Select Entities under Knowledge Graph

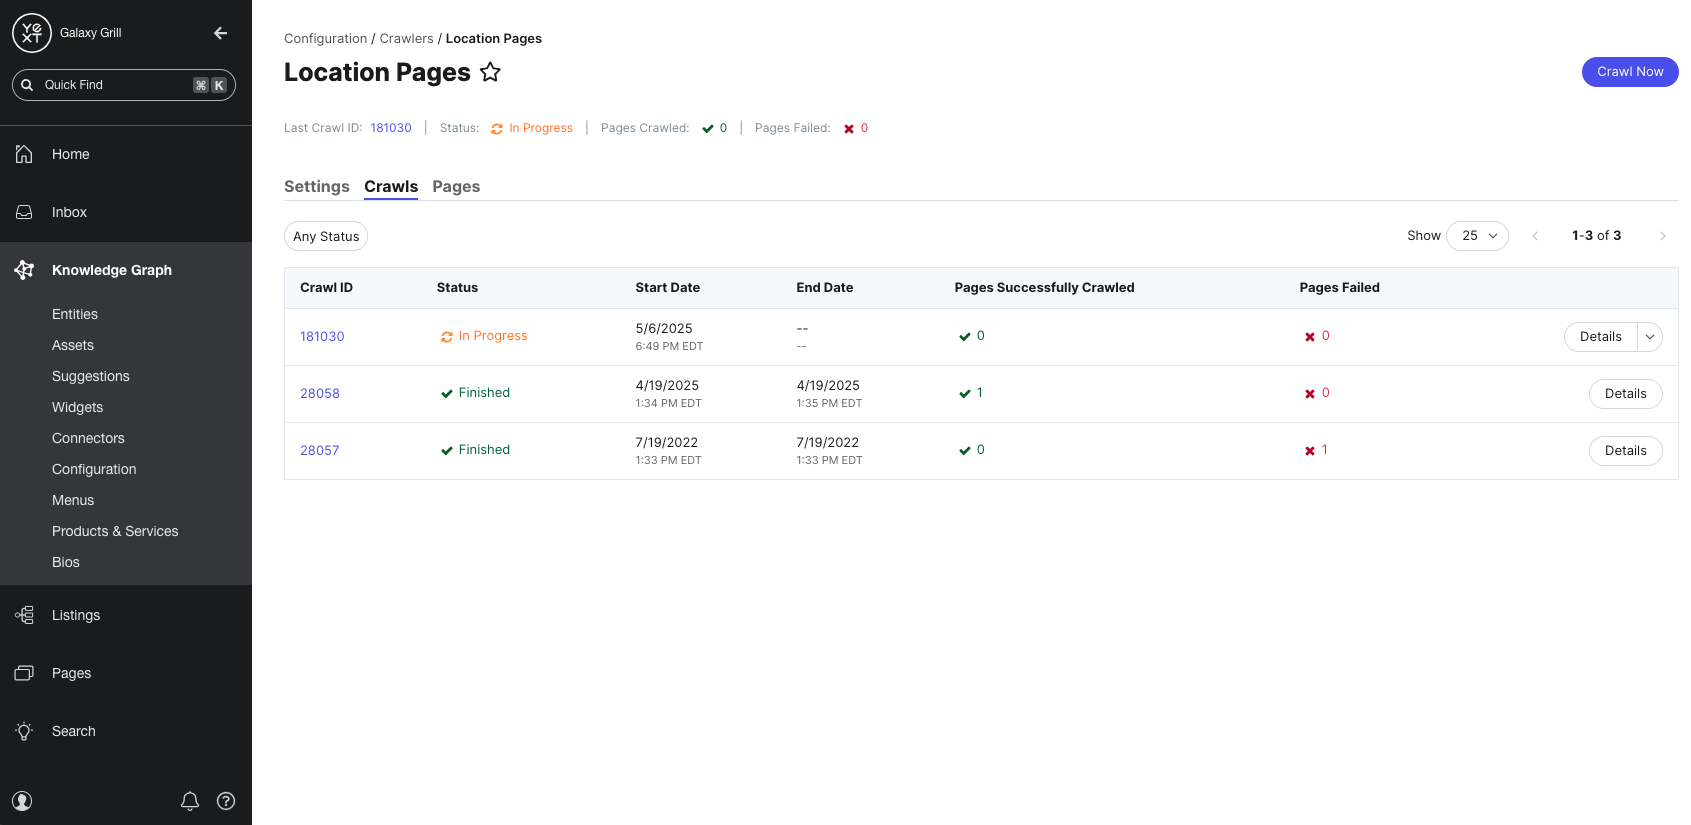point(75,314)
